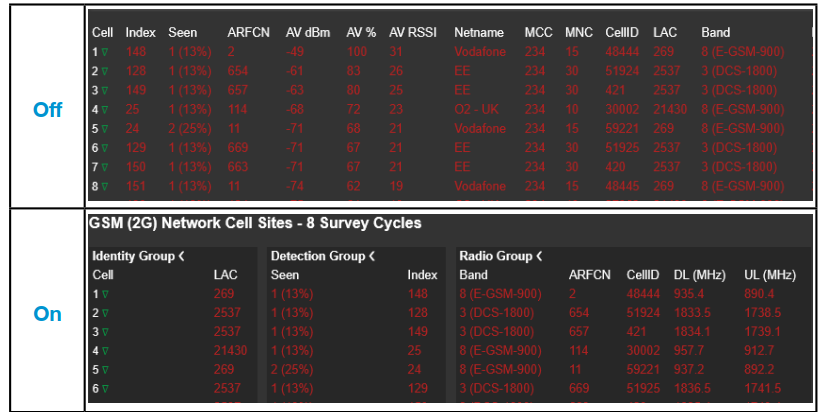Select Seen 2 (25%) in Detection Group
This screenshot has width=822, height=412.
tap(292, 370)
